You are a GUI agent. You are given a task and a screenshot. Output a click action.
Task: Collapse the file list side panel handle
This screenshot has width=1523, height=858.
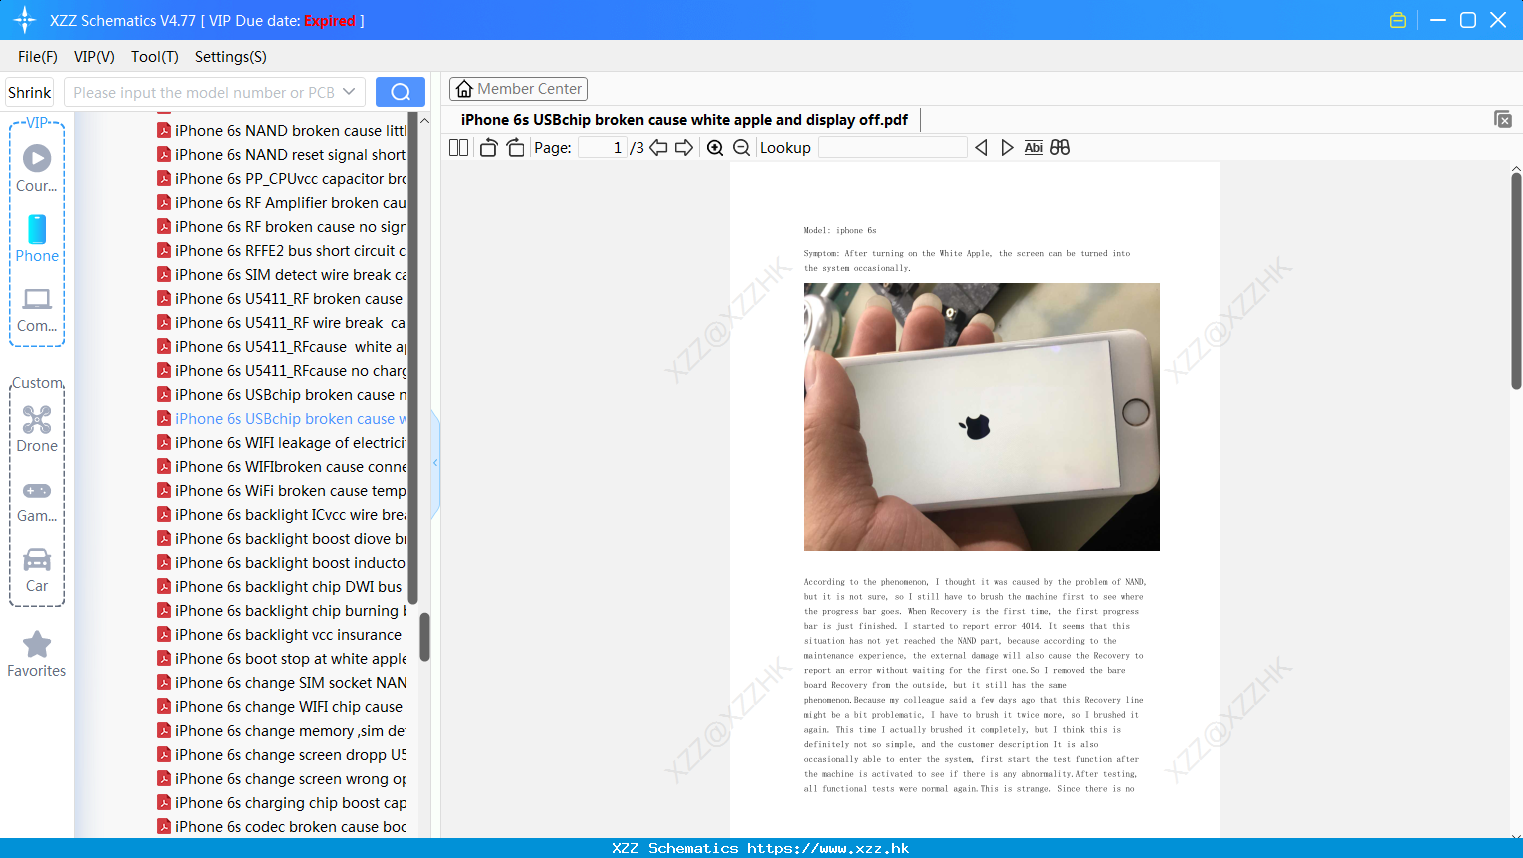pos(435,463)
